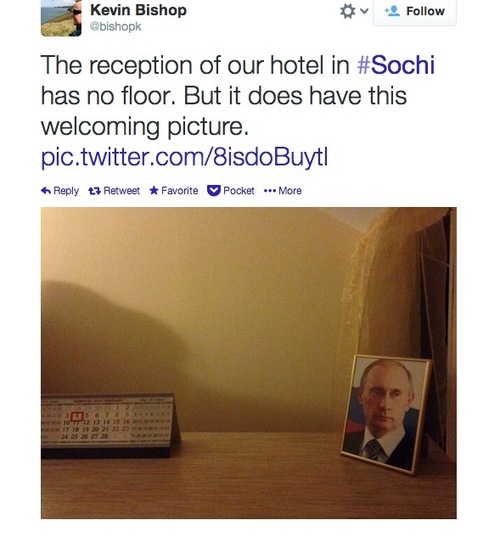
Task: Open the pic.twitter.com/8isdoBuytl link
Action: (x=184, y=157)
